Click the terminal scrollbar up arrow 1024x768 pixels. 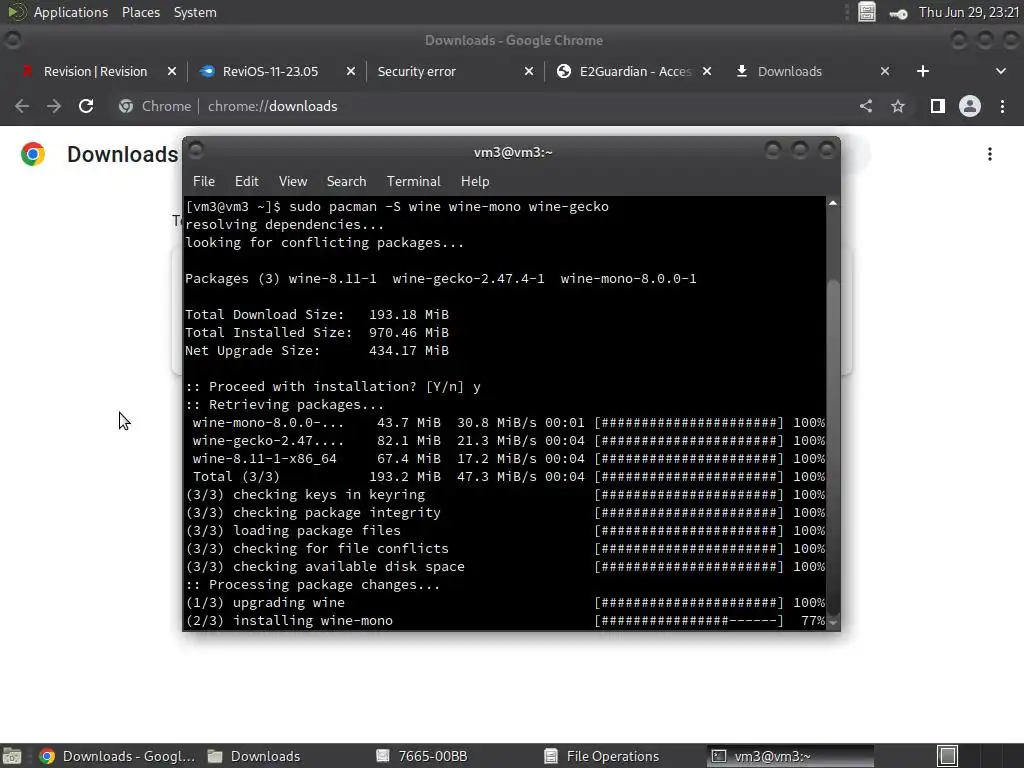tap(833, 204)
